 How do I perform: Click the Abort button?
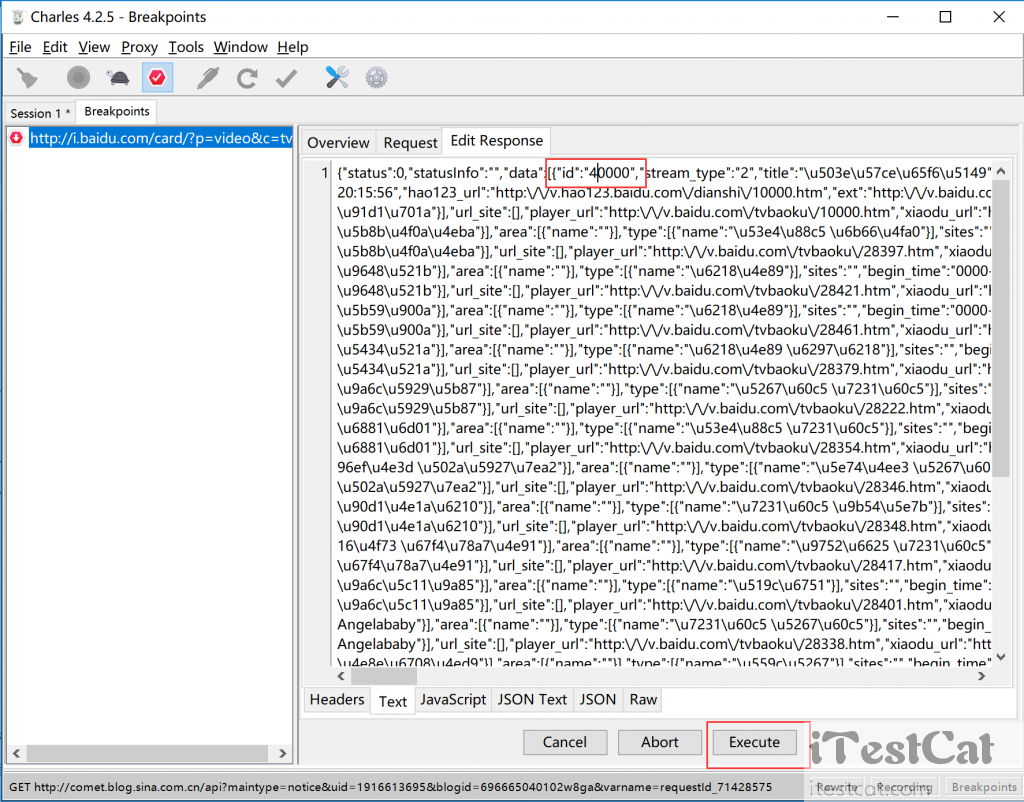pyautogui.click(x=659, y=742)
